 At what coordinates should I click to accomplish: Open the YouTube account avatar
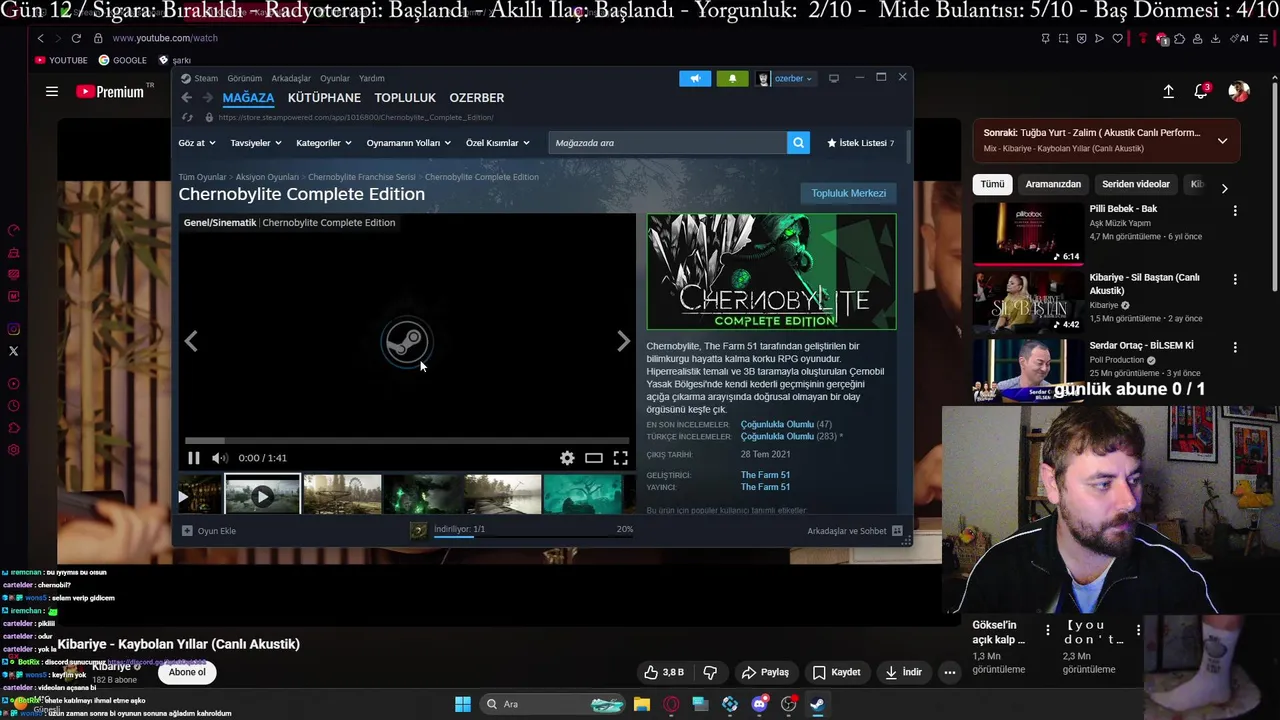[1239, 91]
